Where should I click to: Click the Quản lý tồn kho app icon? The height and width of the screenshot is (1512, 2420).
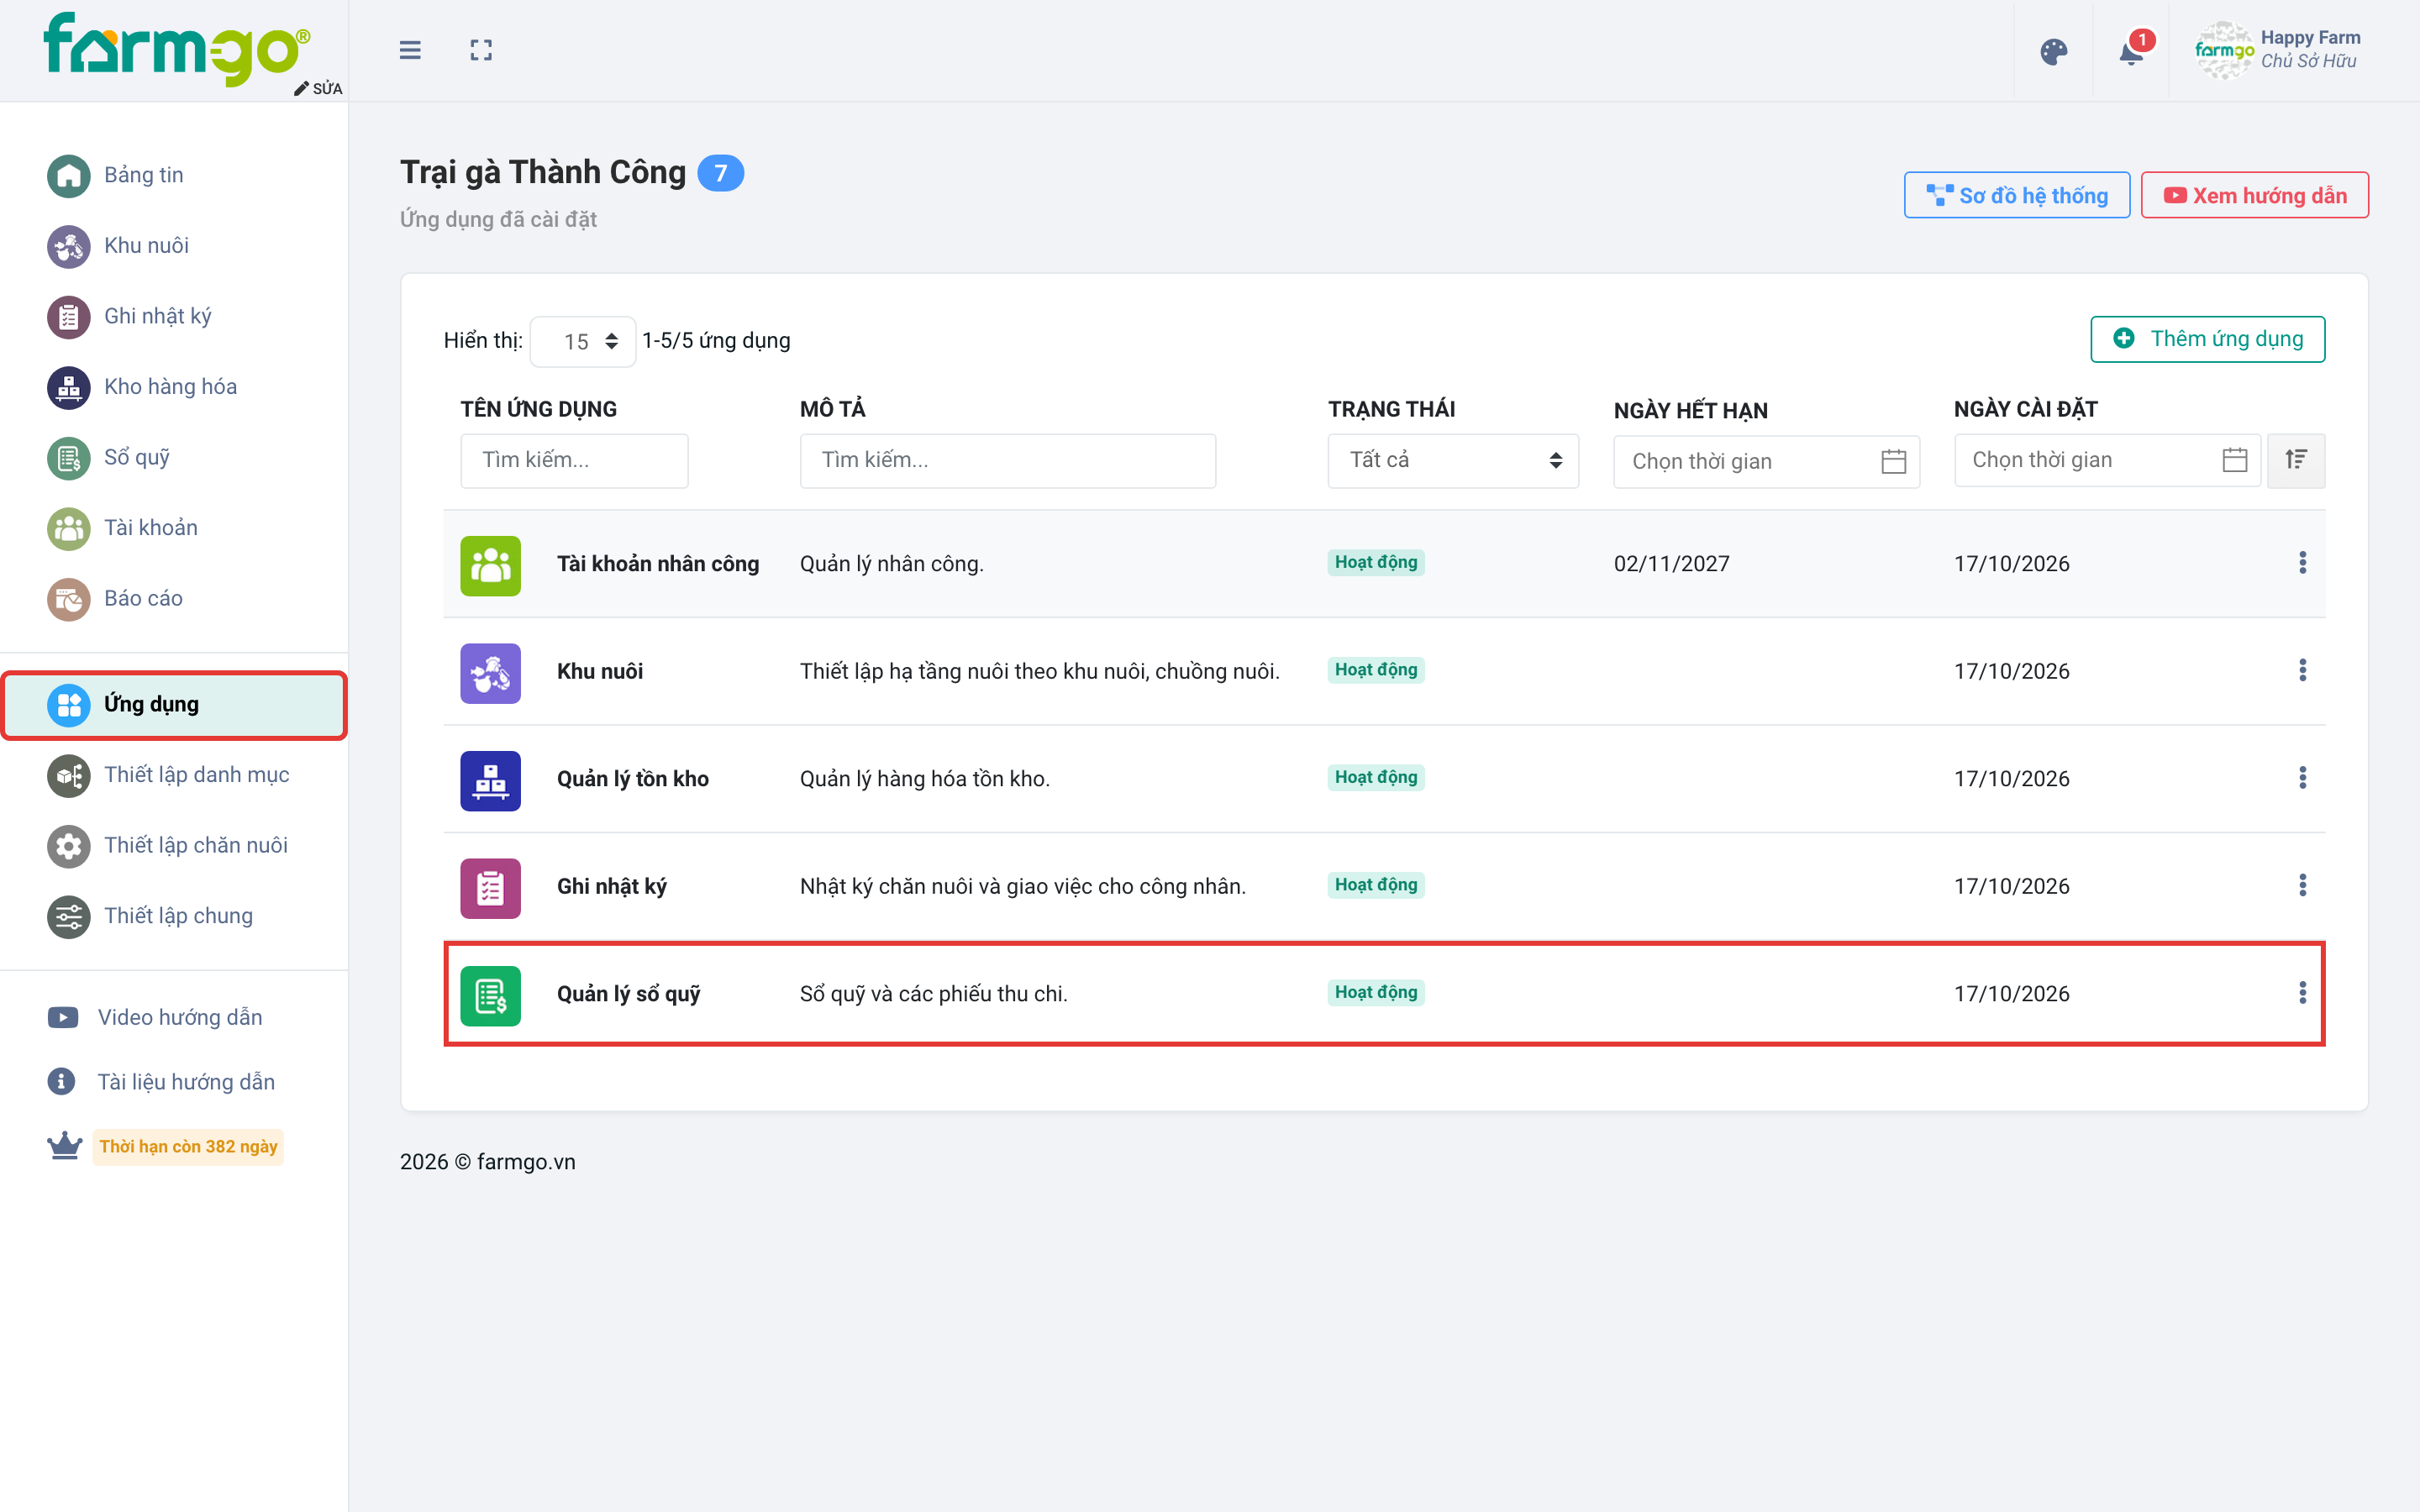click(x=490, y=781)
